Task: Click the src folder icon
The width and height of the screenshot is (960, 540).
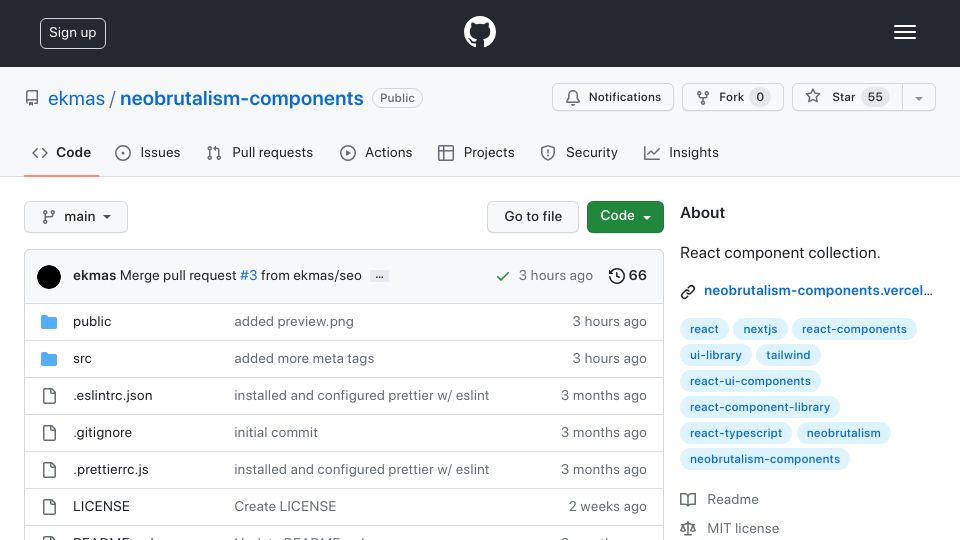Action: click(x=49, y=359)
